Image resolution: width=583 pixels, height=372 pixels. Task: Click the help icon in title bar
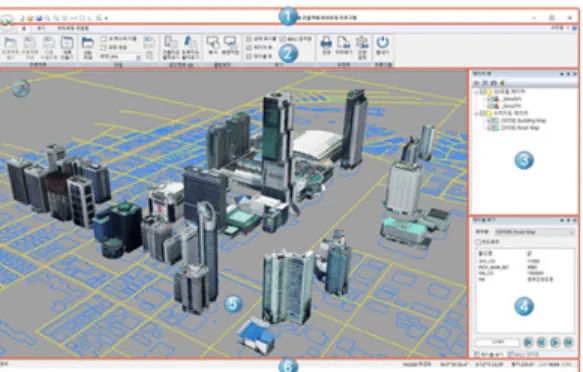click(575, 28)
